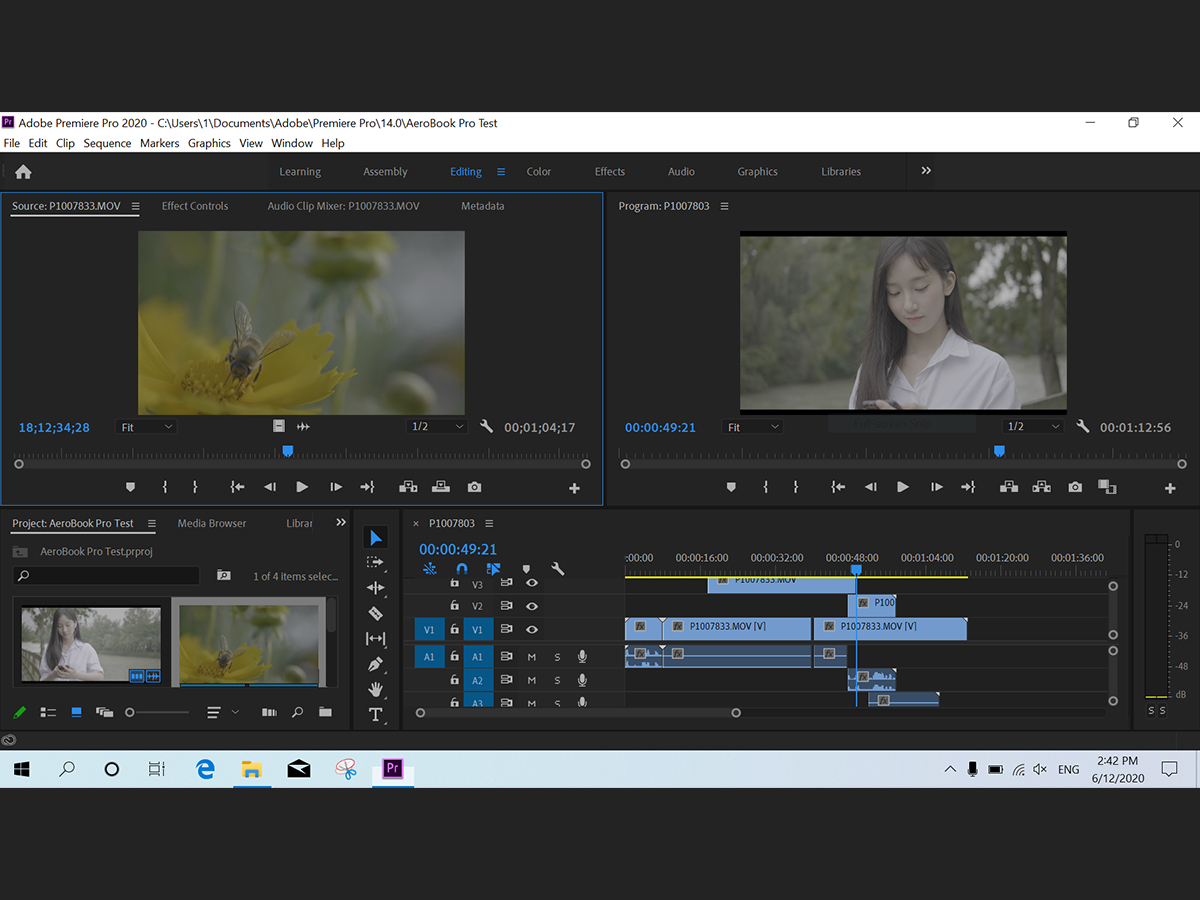1200x900 pixels.
Task: Toggle the lock on track V1
Action: point(454,630)
